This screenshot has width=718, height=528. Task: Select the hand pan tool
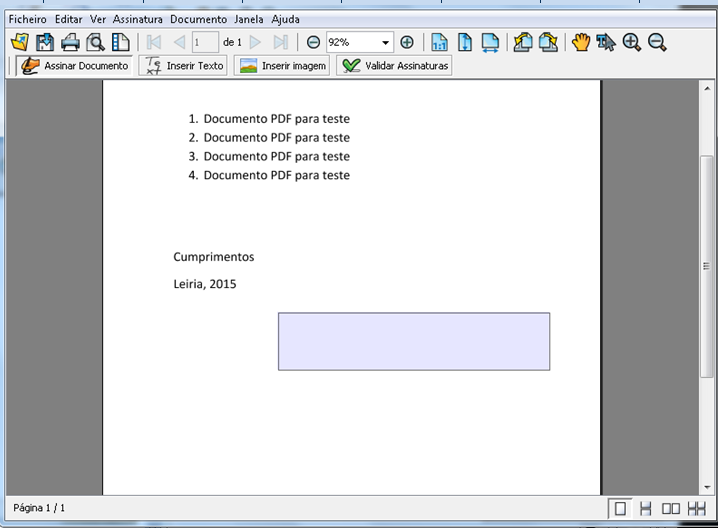(581, 42)
